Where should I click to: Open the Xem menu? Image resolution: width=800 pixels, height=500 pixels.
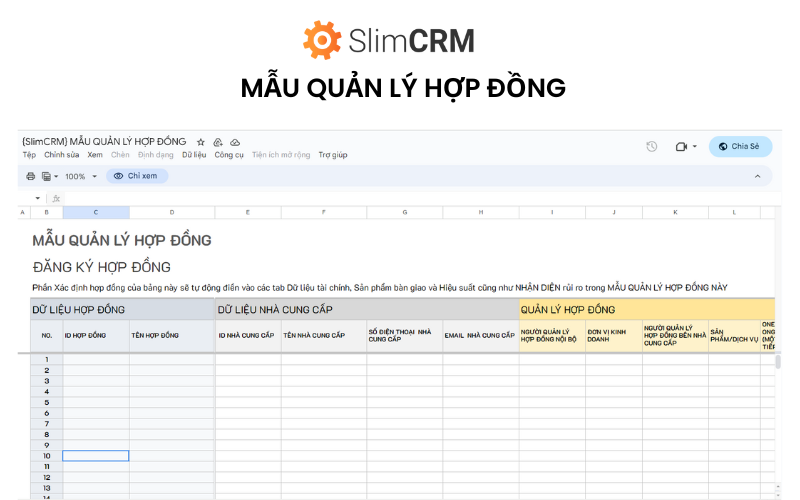tap(95, 155)
